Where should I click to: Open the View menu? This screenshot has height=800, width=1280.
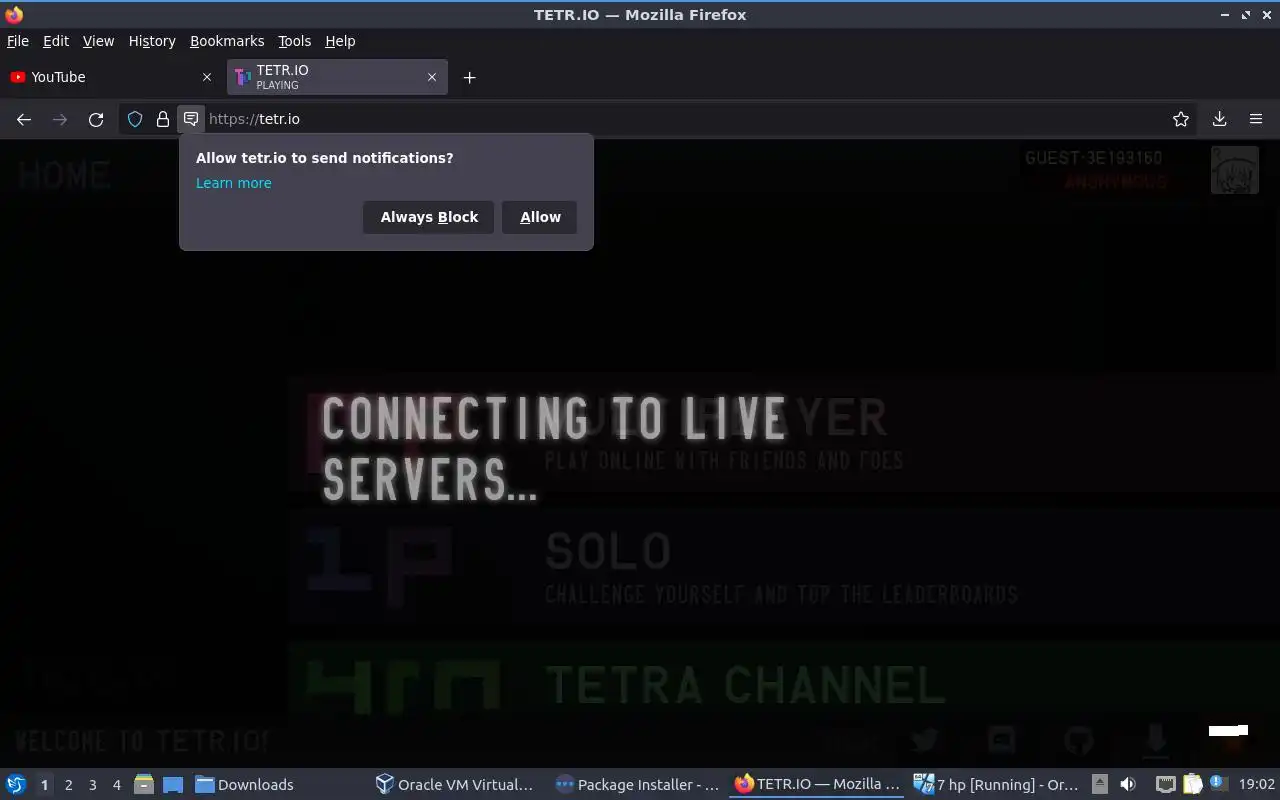(x=98, y=41)
